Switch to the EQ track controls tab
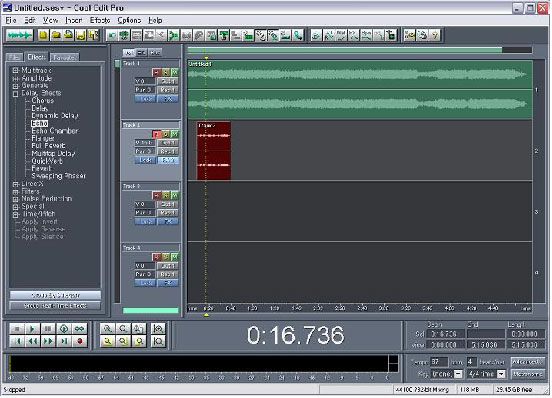Screen dimensions: 552x398 (142, 53)
